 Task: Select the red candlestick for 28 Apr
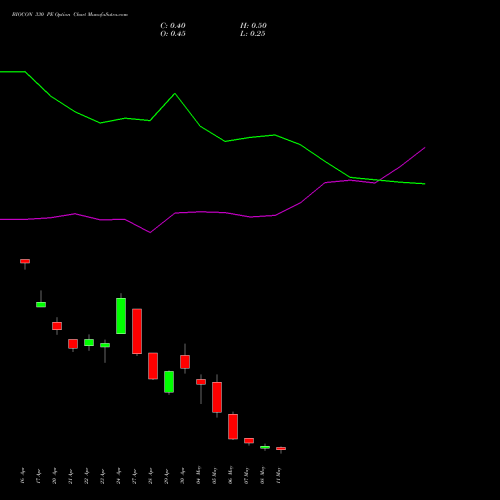coord(153,366)
